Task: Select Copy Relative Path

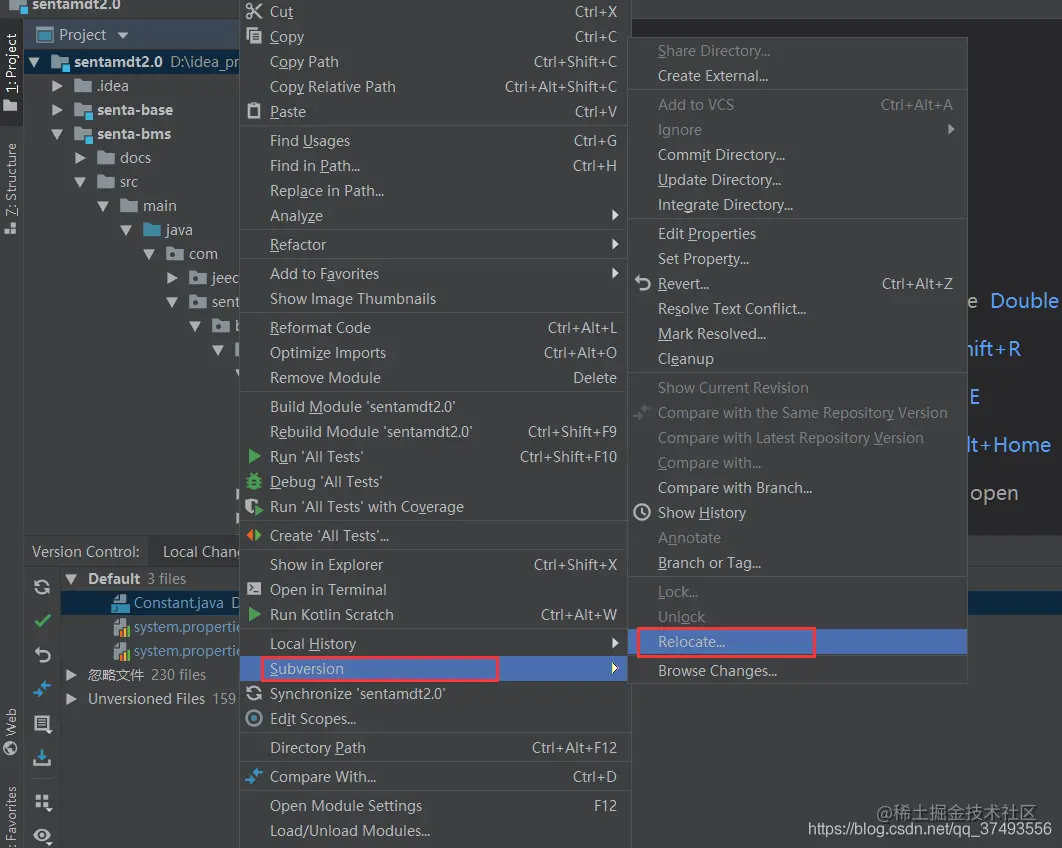Action: pyautogui.click(x=435, y=86)
